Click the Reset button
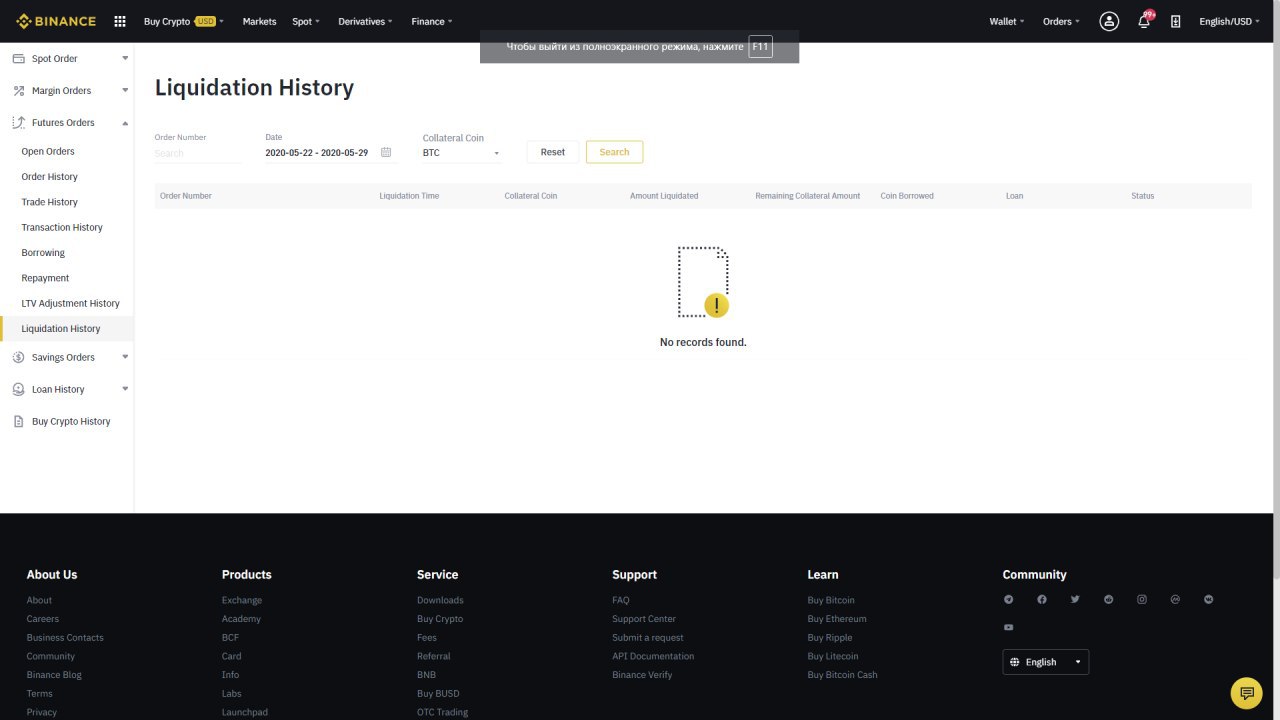The width and height of the screenshot is (1280, 720). (x=553, y=152)
